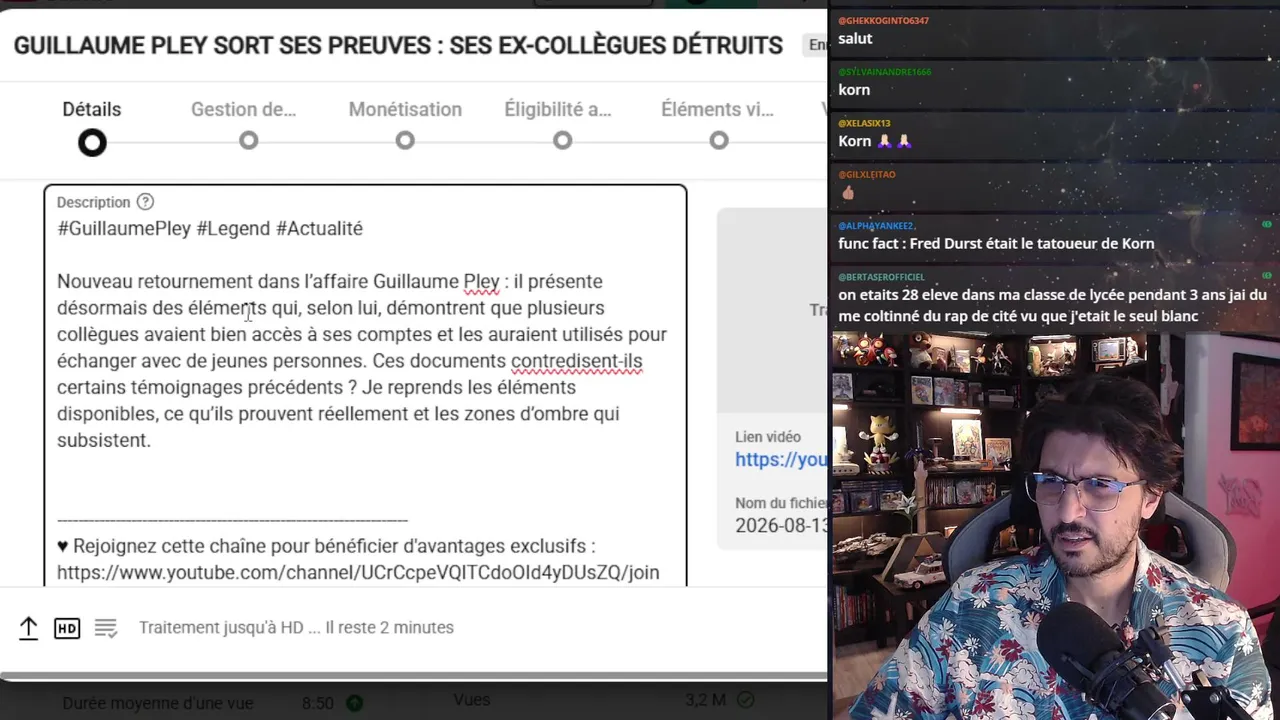1280x720 pixels.
Task: Click the step circle under Gestion de...
Action: (x=249, y=141)
